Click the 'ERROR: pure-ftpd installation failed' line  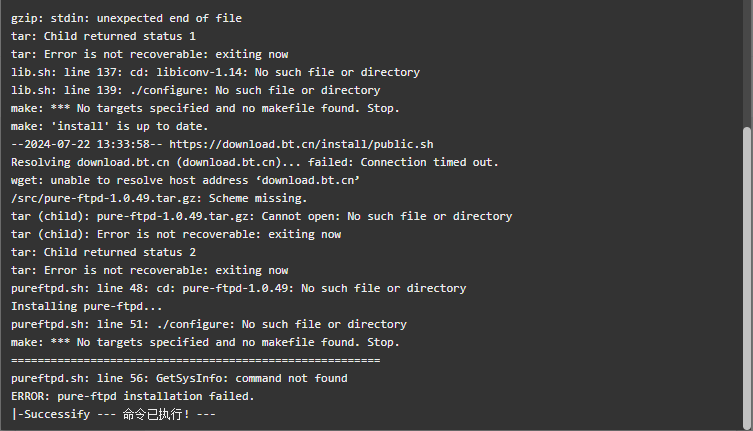coord(133,396)
